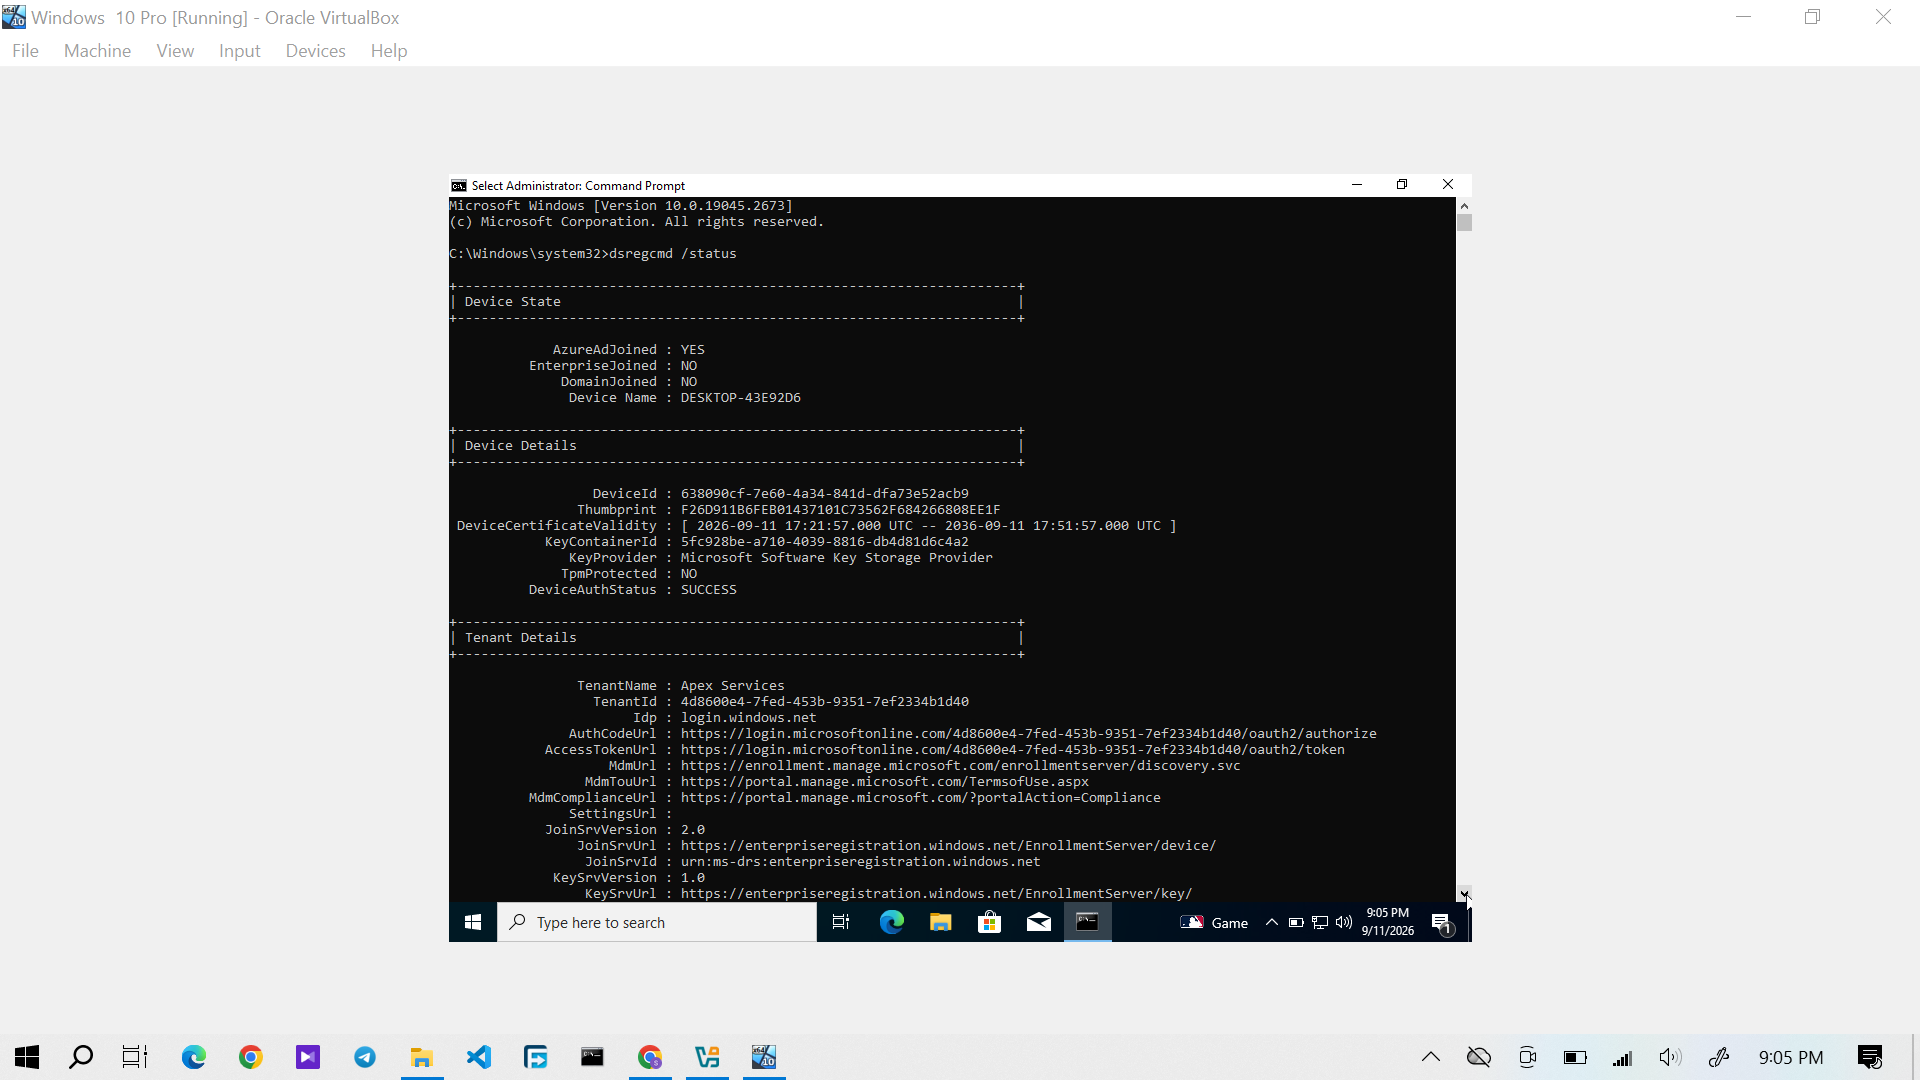The height and width of the screenshot is (1080, 1920).
Task: Click the AccessTokenUrl oauth2/token URL text
Action: coord(1013,749)
